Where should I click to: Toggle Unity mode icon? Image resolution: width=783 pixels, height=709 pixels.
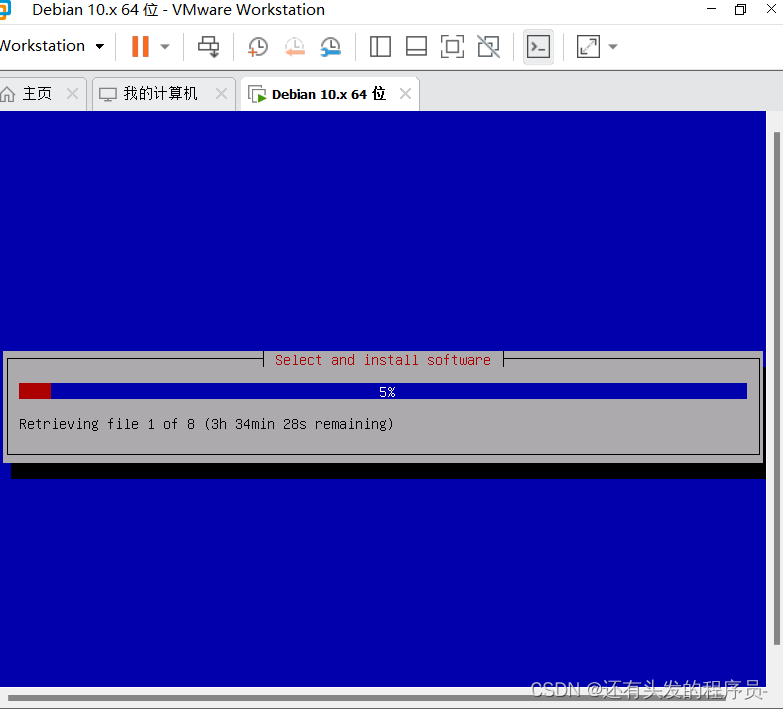point(488,46)
